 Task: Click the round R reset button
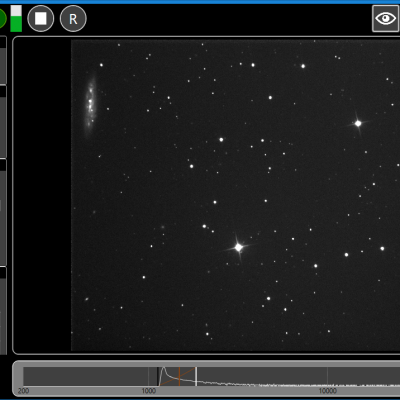[x=73, y=19]
